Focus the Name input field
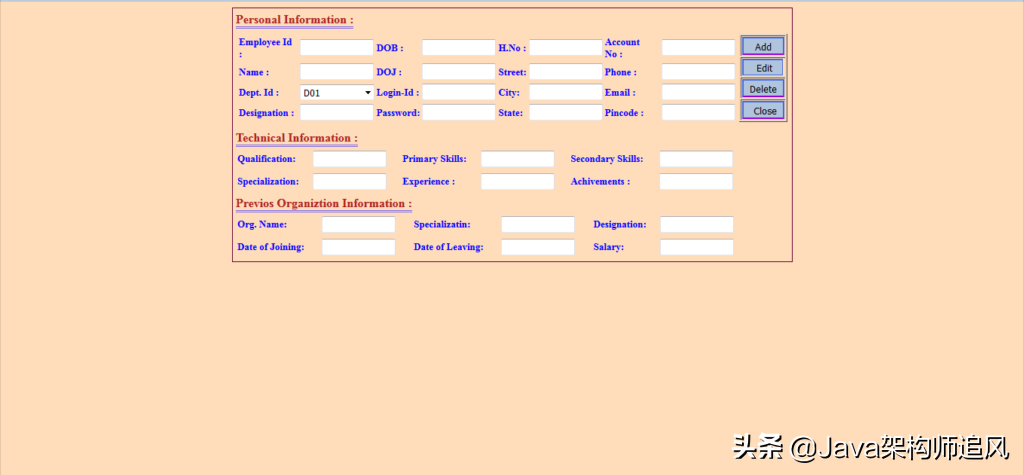This screenshot has width=1024, height=475. tap(337, 72)
